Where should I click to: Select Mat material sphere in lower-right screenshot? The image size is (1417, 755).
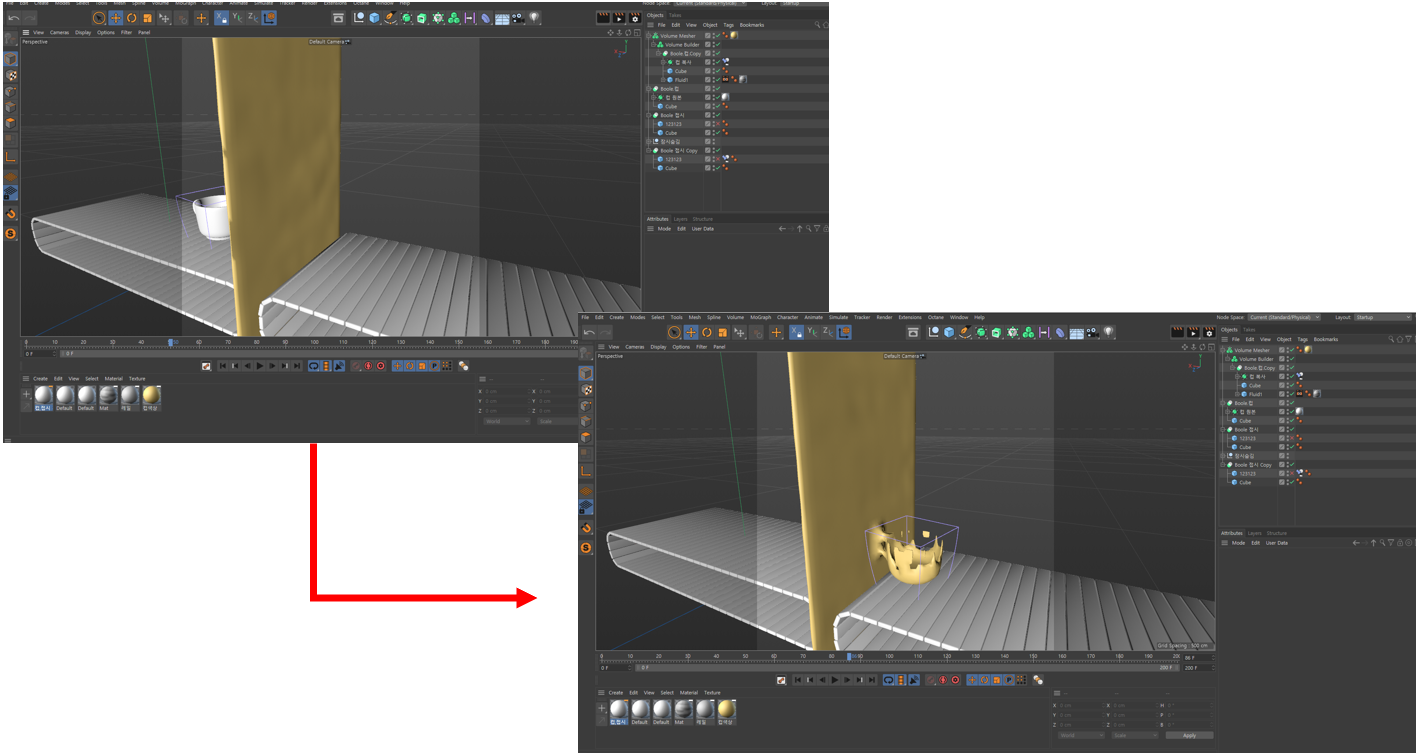pyautogui.click(x=683, y=709)
